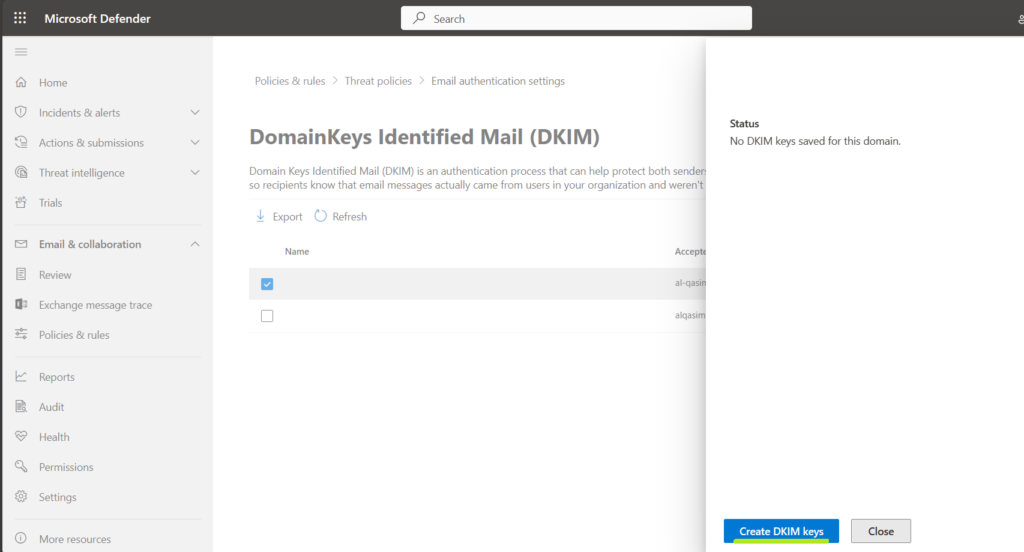Click the Trials gift icon
Image resolution: width=1024 pixels, height=552 pixels.
click(x=21, y=203)
